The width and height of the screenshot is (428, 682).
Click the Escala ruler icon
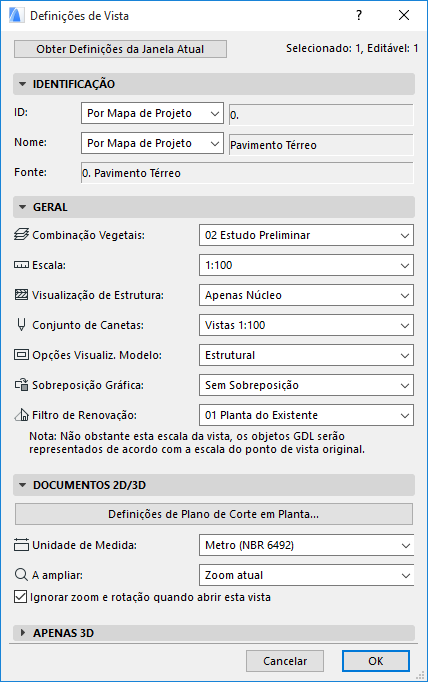21,265
